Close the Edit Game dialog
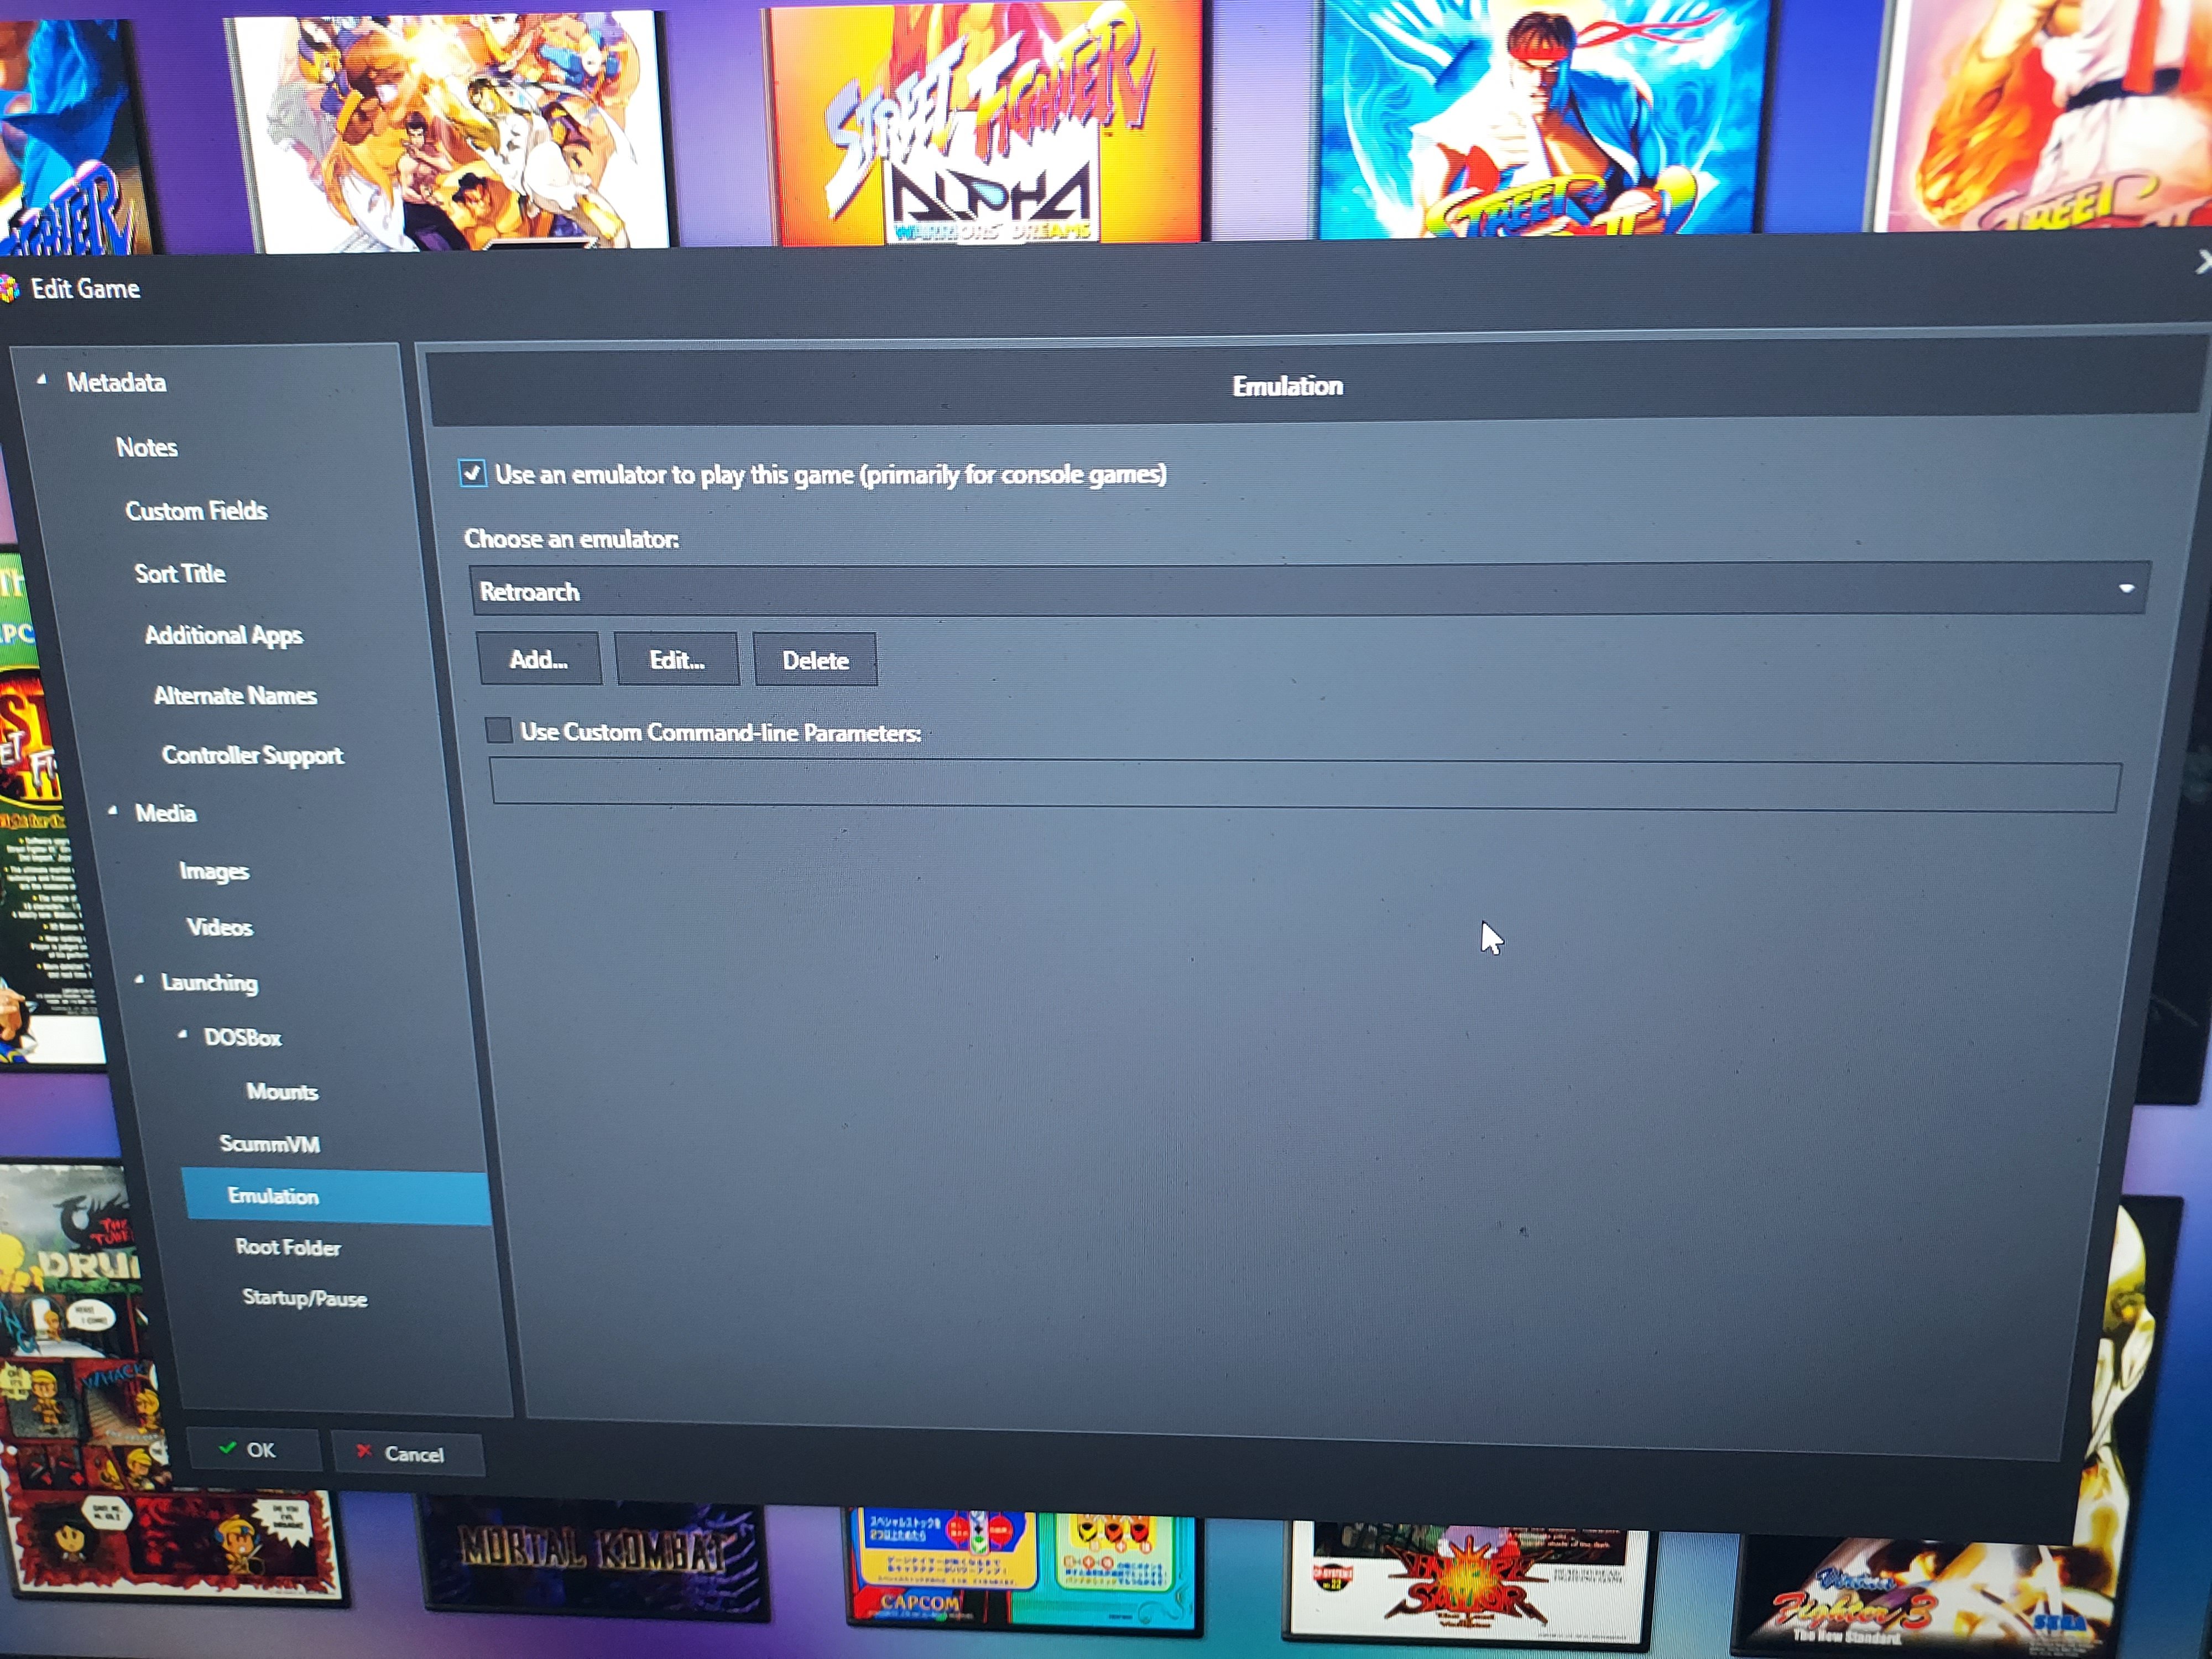This screenshot has height=1659, width=2212. click(2203, 263)
